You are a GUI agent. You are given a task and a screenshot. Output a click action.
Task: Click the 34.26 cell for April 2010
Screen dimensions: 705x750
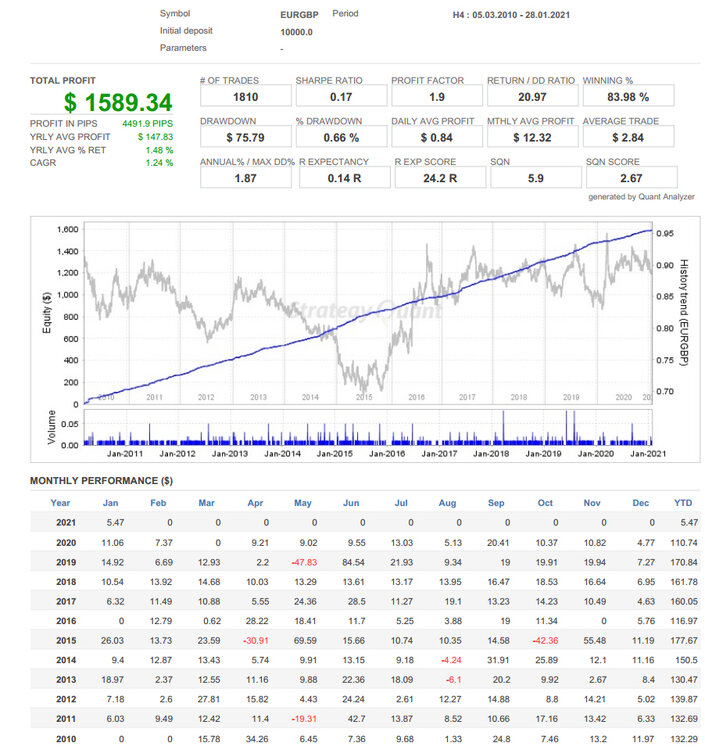tap(257, 739)
